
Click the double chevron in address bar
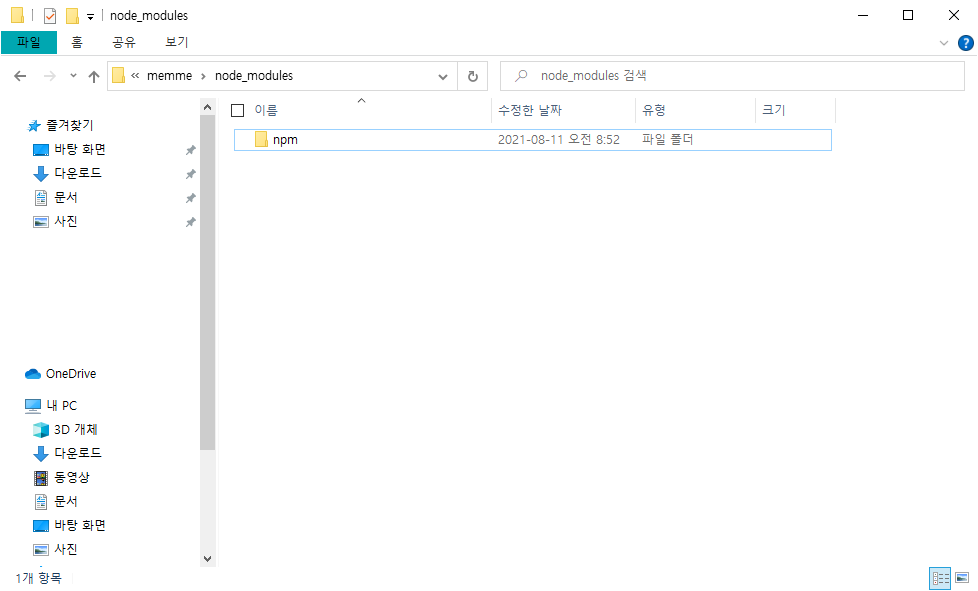point(135,76)
